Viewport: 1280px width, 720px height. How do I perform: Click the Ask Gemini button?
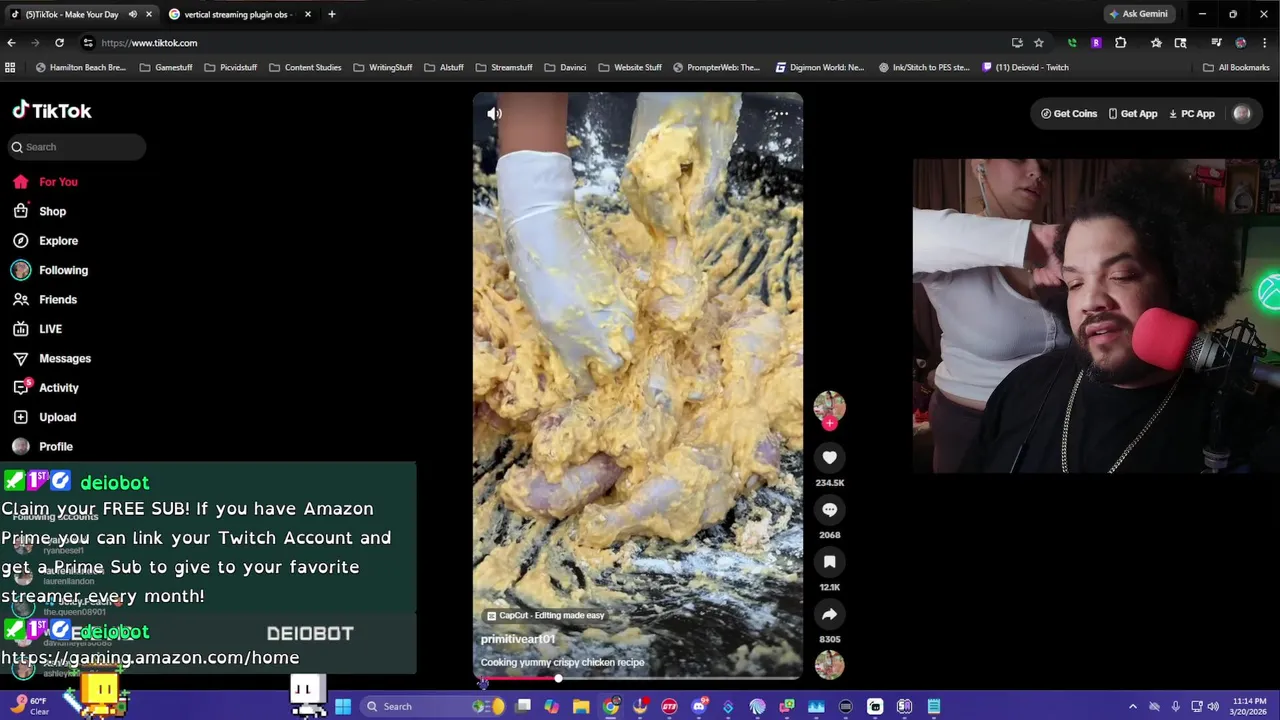point(1138,14)
